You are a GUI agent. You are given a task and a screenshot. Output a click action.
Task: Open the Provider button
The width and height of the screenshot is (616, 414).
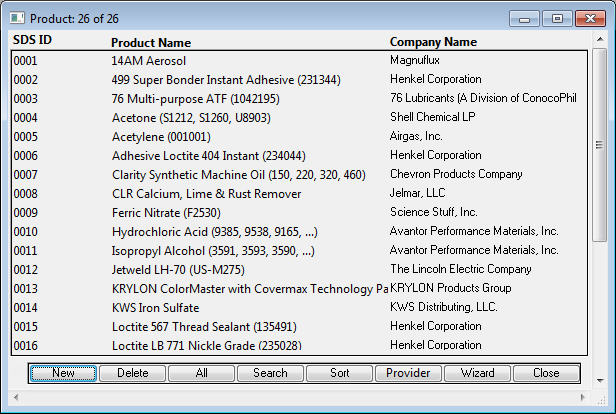pyautogui.click(x=408, y=373)
